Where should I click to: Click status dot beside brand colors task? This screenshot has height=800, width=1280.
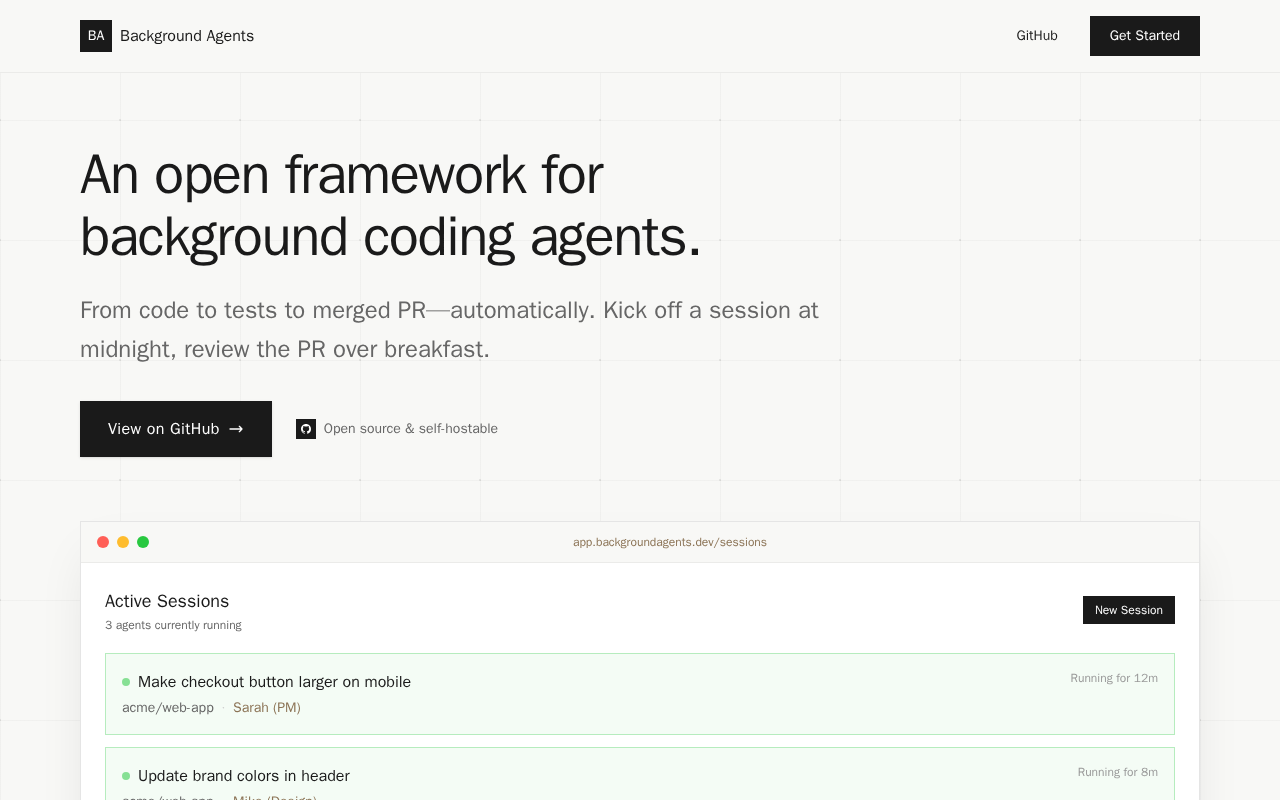tap(126, 776)
